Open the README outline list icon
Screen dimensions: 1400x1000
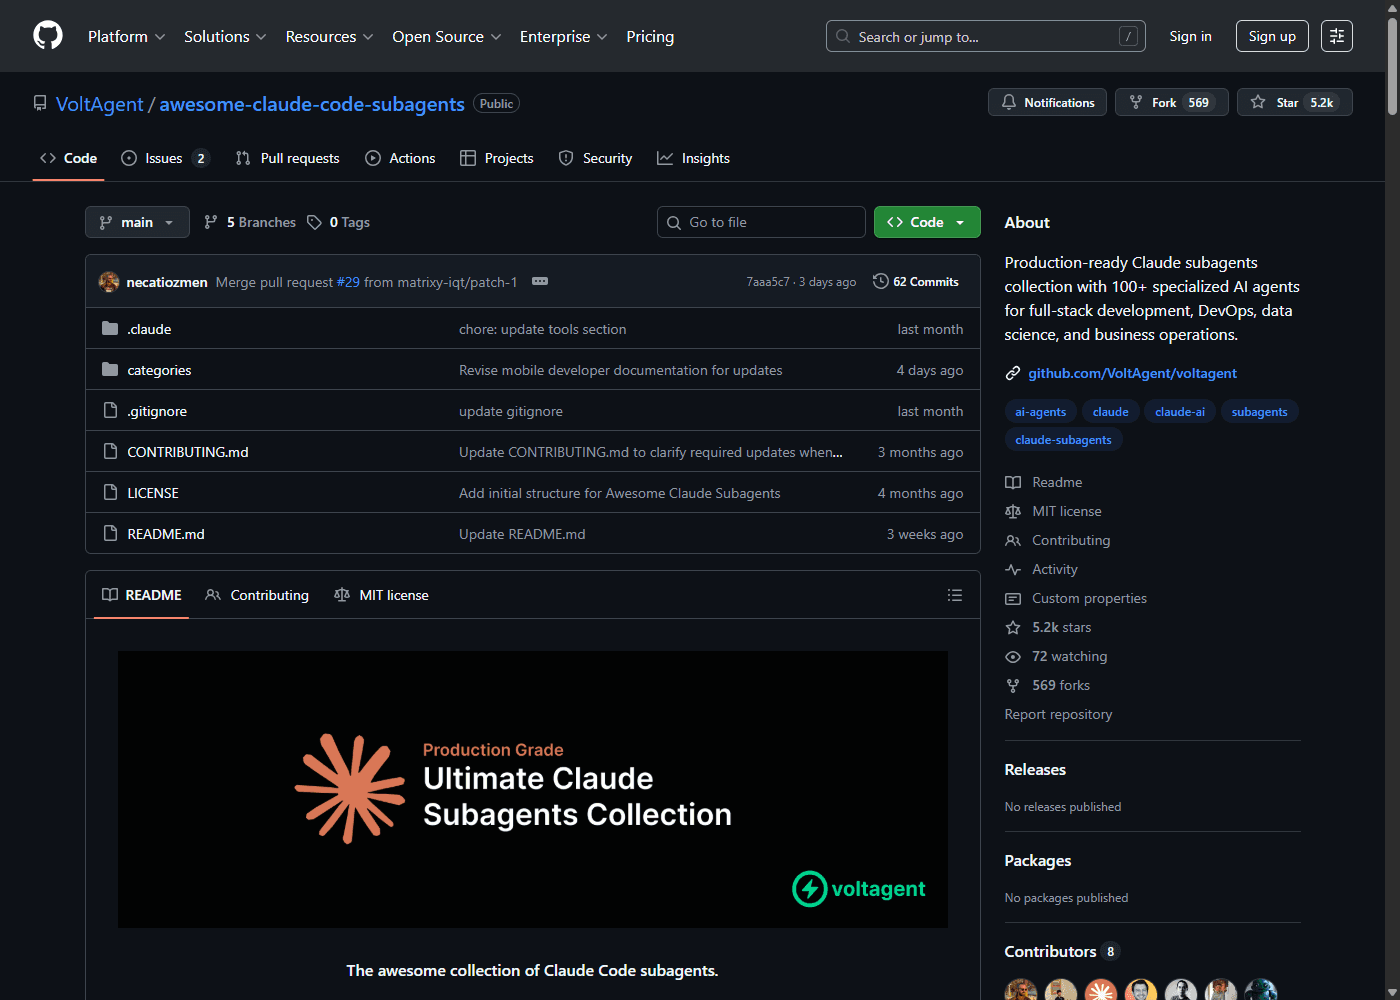[x=955, y=595]
